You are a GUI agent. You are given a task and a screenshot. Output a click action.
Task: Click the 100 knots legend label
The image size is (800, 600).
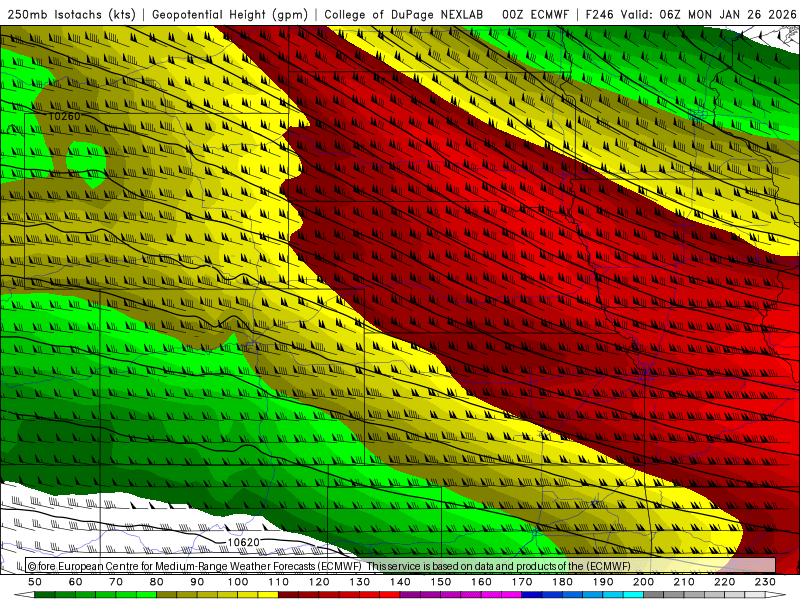[238, 582]
